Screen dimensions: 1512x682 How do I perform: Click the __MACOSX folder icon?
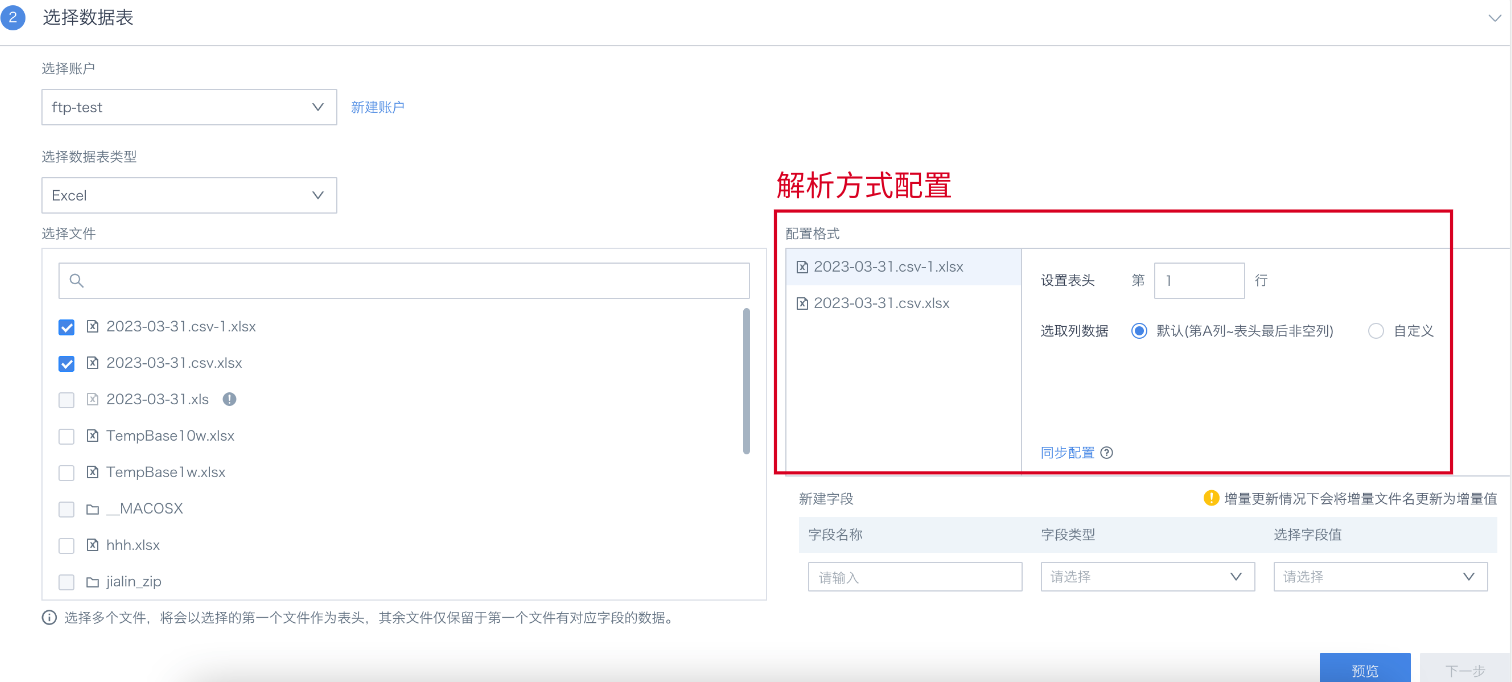pyautogui.click(x=93, y=509)
